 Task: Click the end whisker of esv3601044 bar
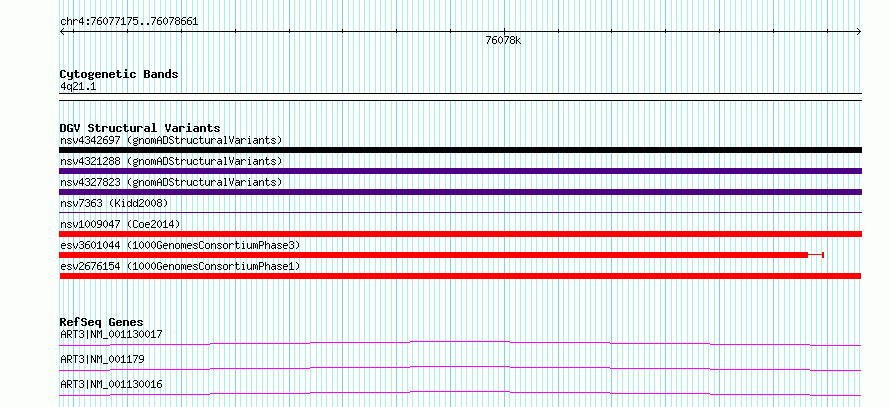(x=816, y=255)
